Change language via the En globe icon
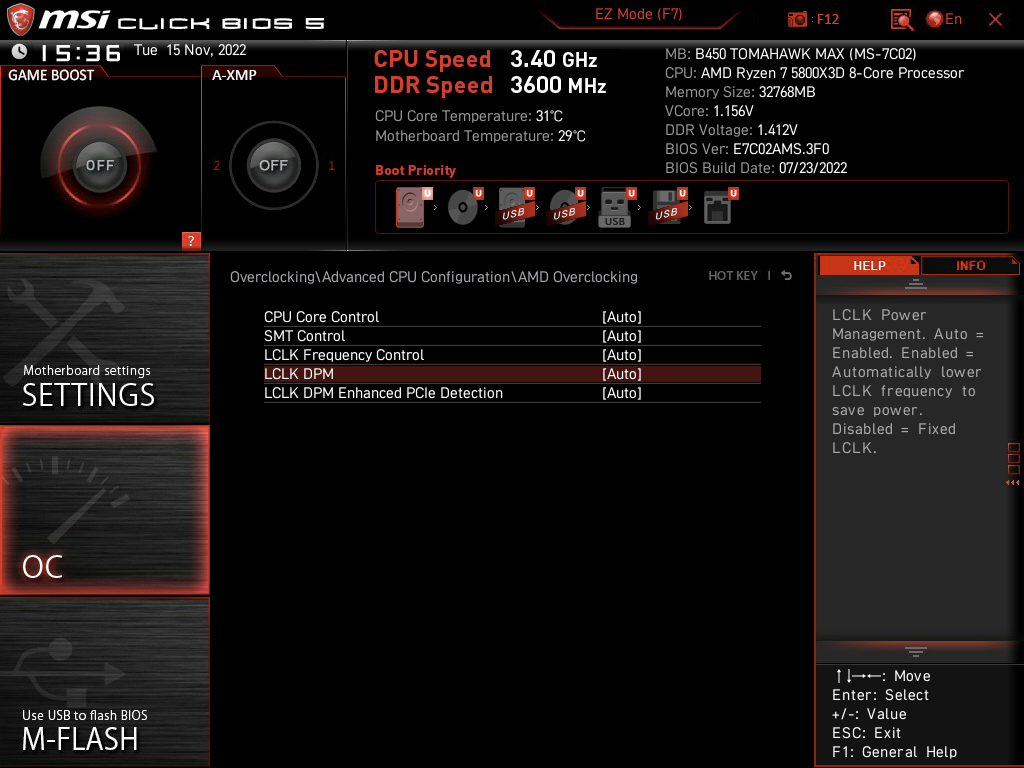 click(x=944, y=20)
